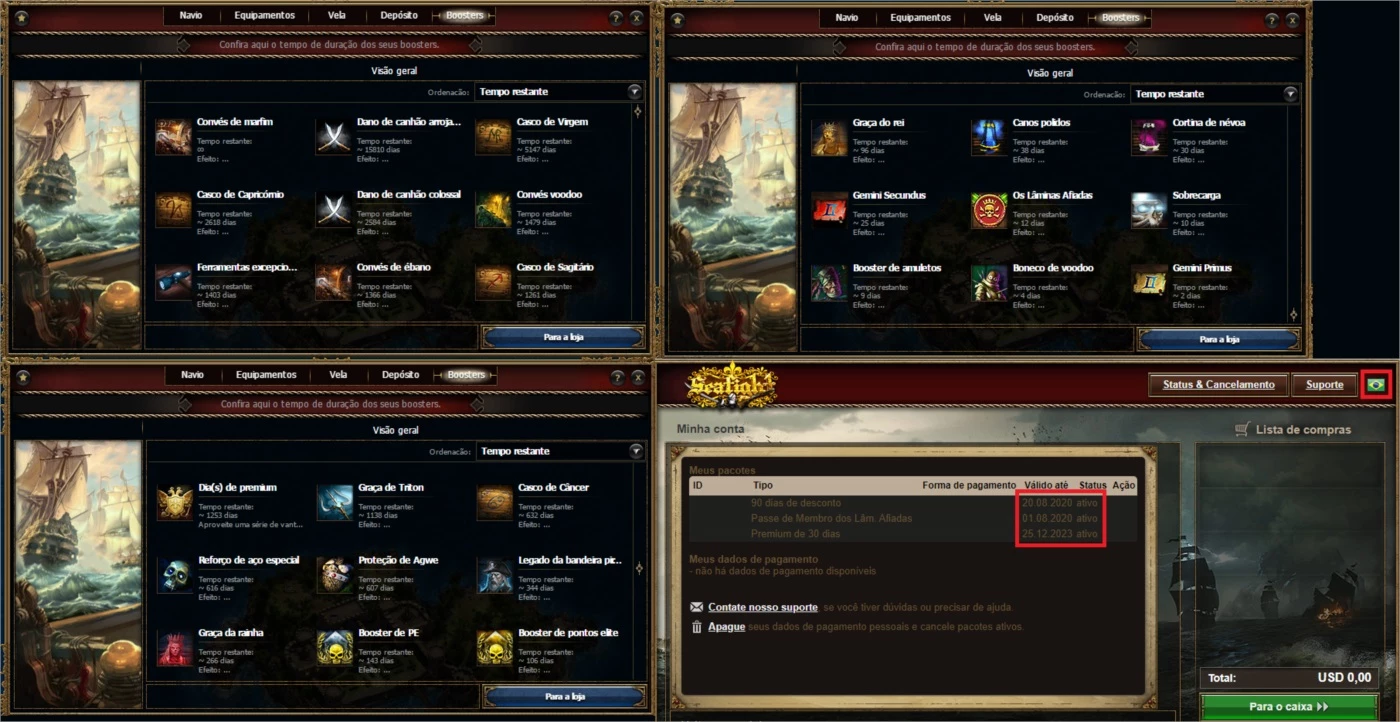Select the Booster de PE skull icon

(x=335, y=648)
